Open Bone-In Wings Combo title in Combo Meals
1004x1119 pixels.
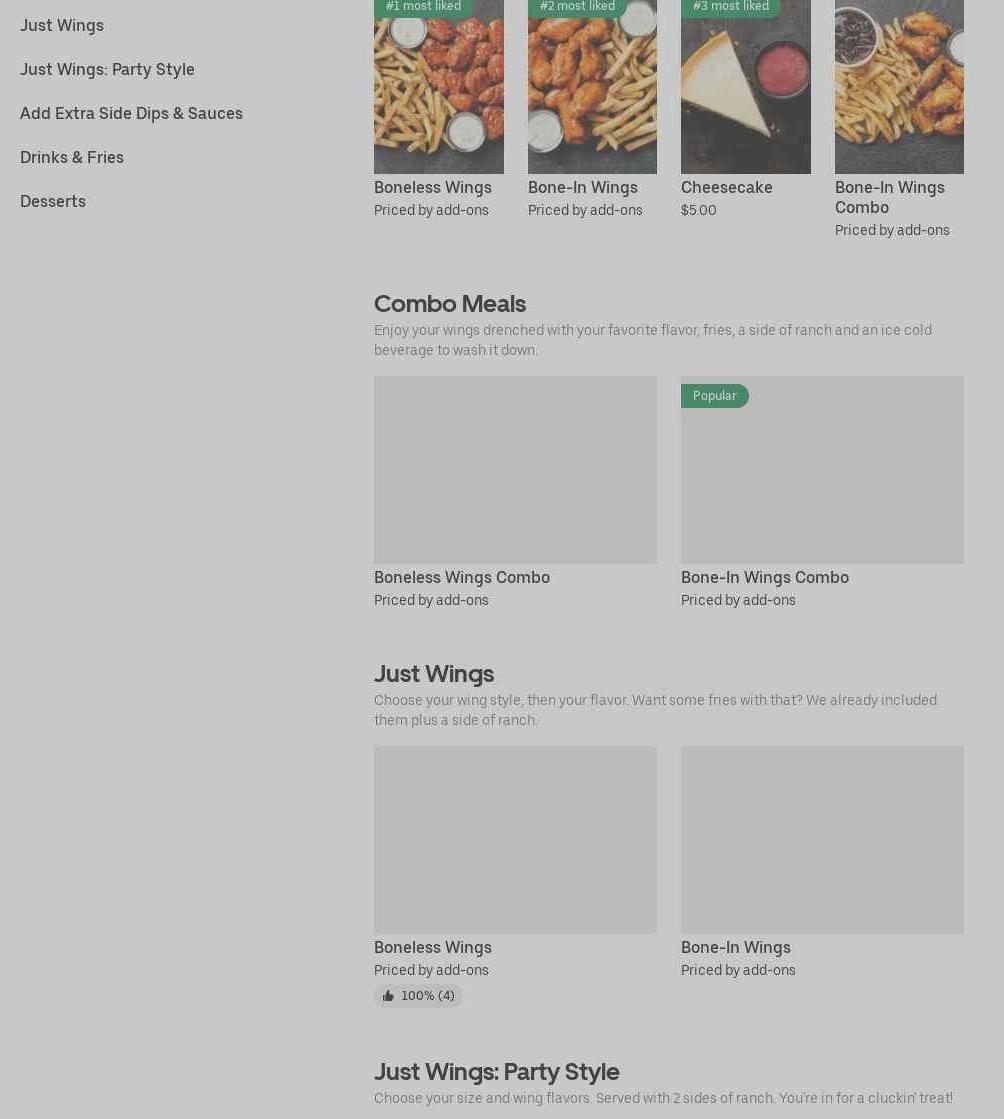(764, 577)
